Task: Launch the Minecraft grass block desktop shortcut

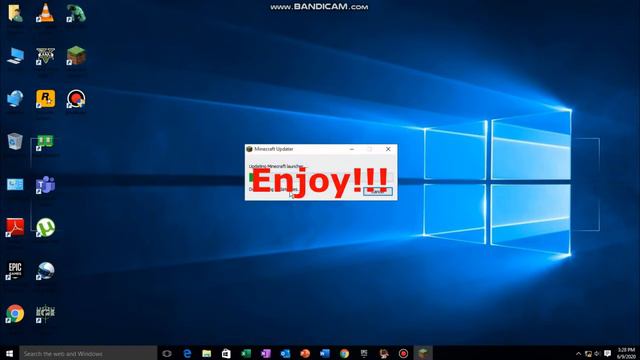Action: pos(76,56)
